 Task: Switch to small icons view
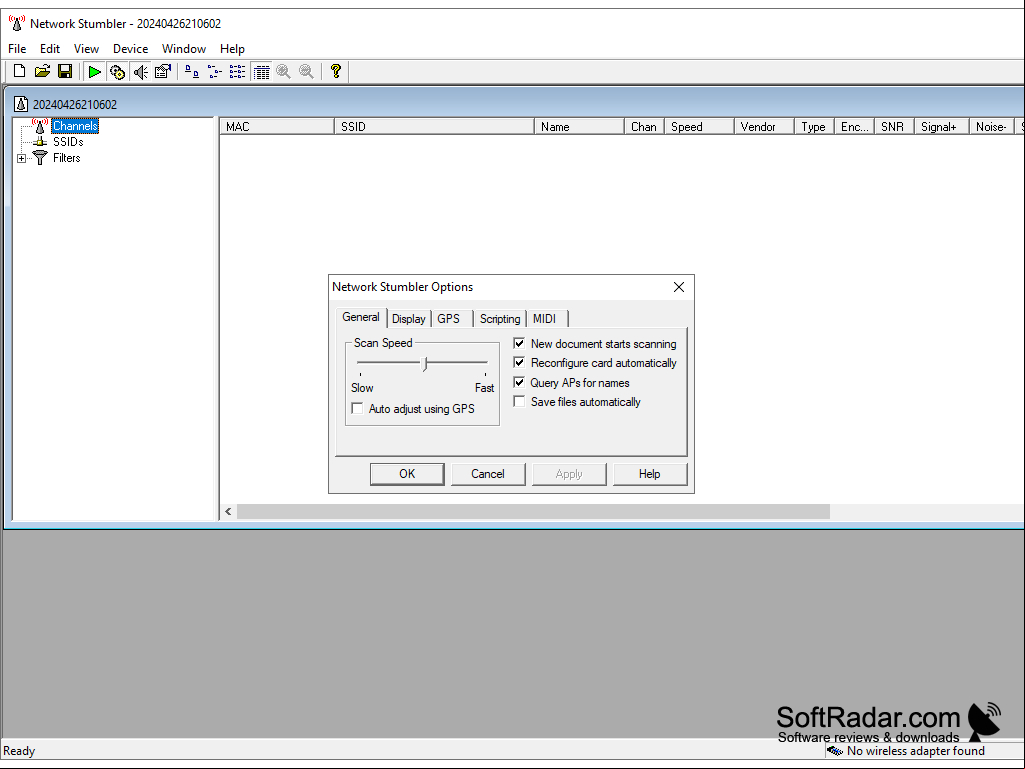(214, 72)
